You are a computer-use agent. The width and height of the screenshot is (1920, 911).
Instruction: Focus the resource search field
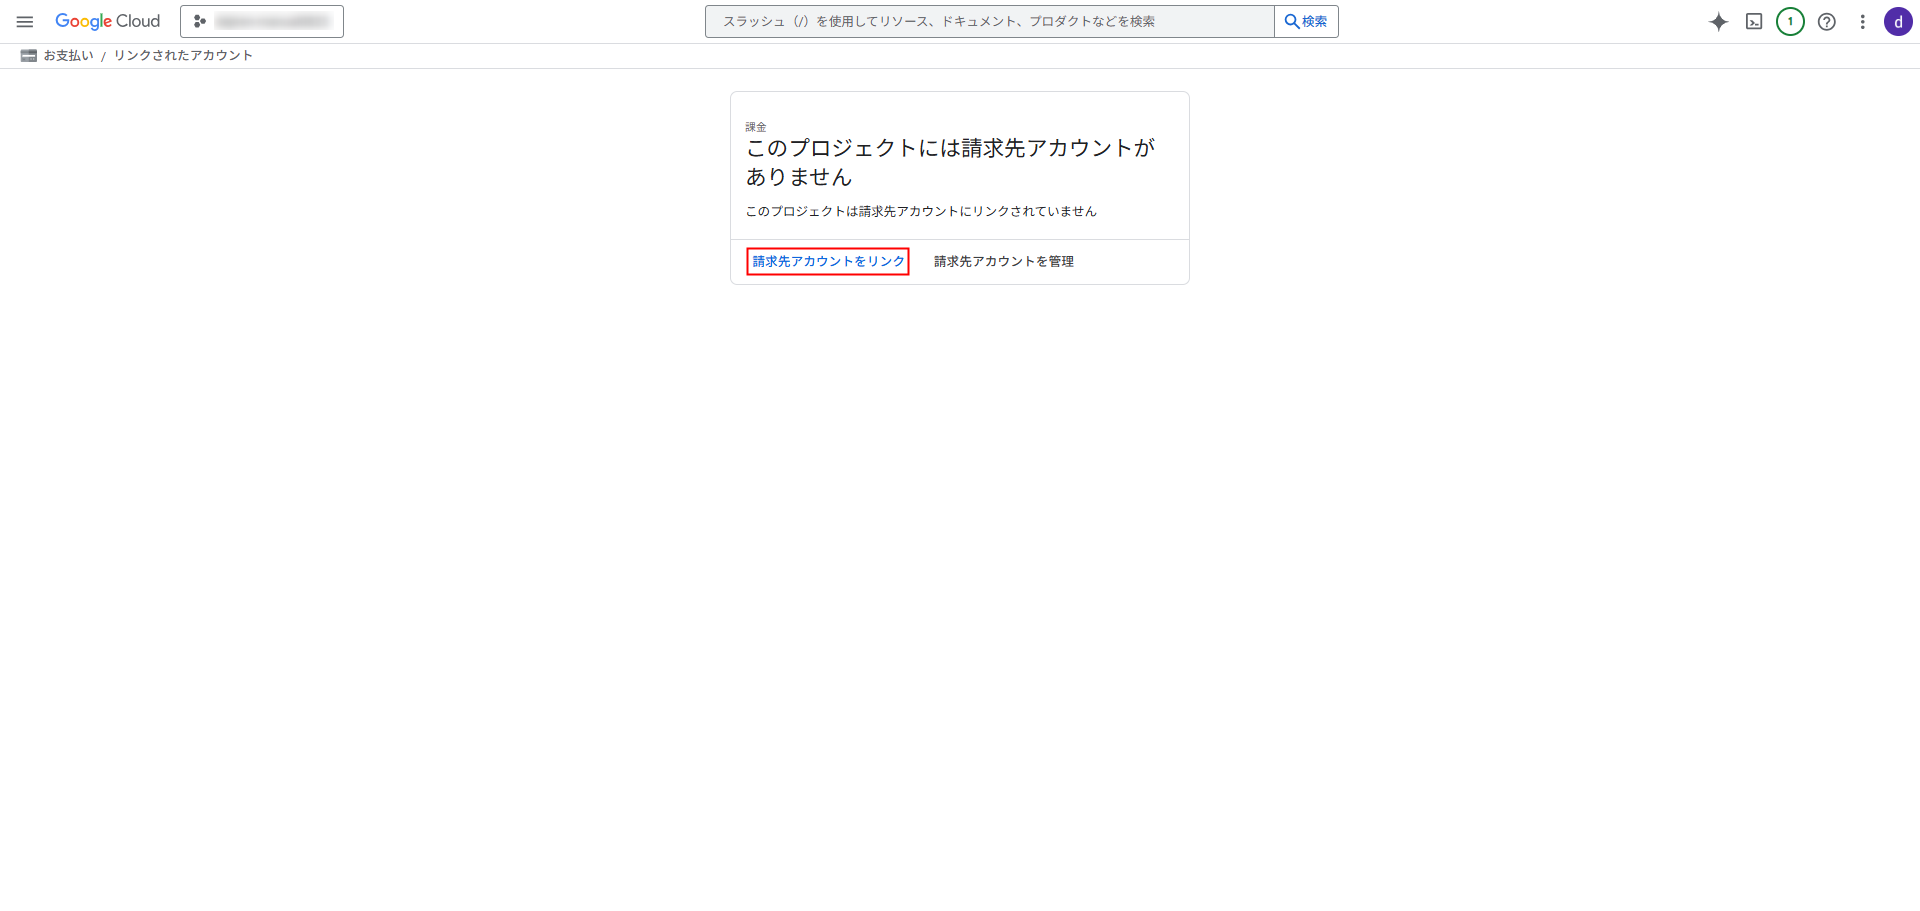[x=990, y=22]
